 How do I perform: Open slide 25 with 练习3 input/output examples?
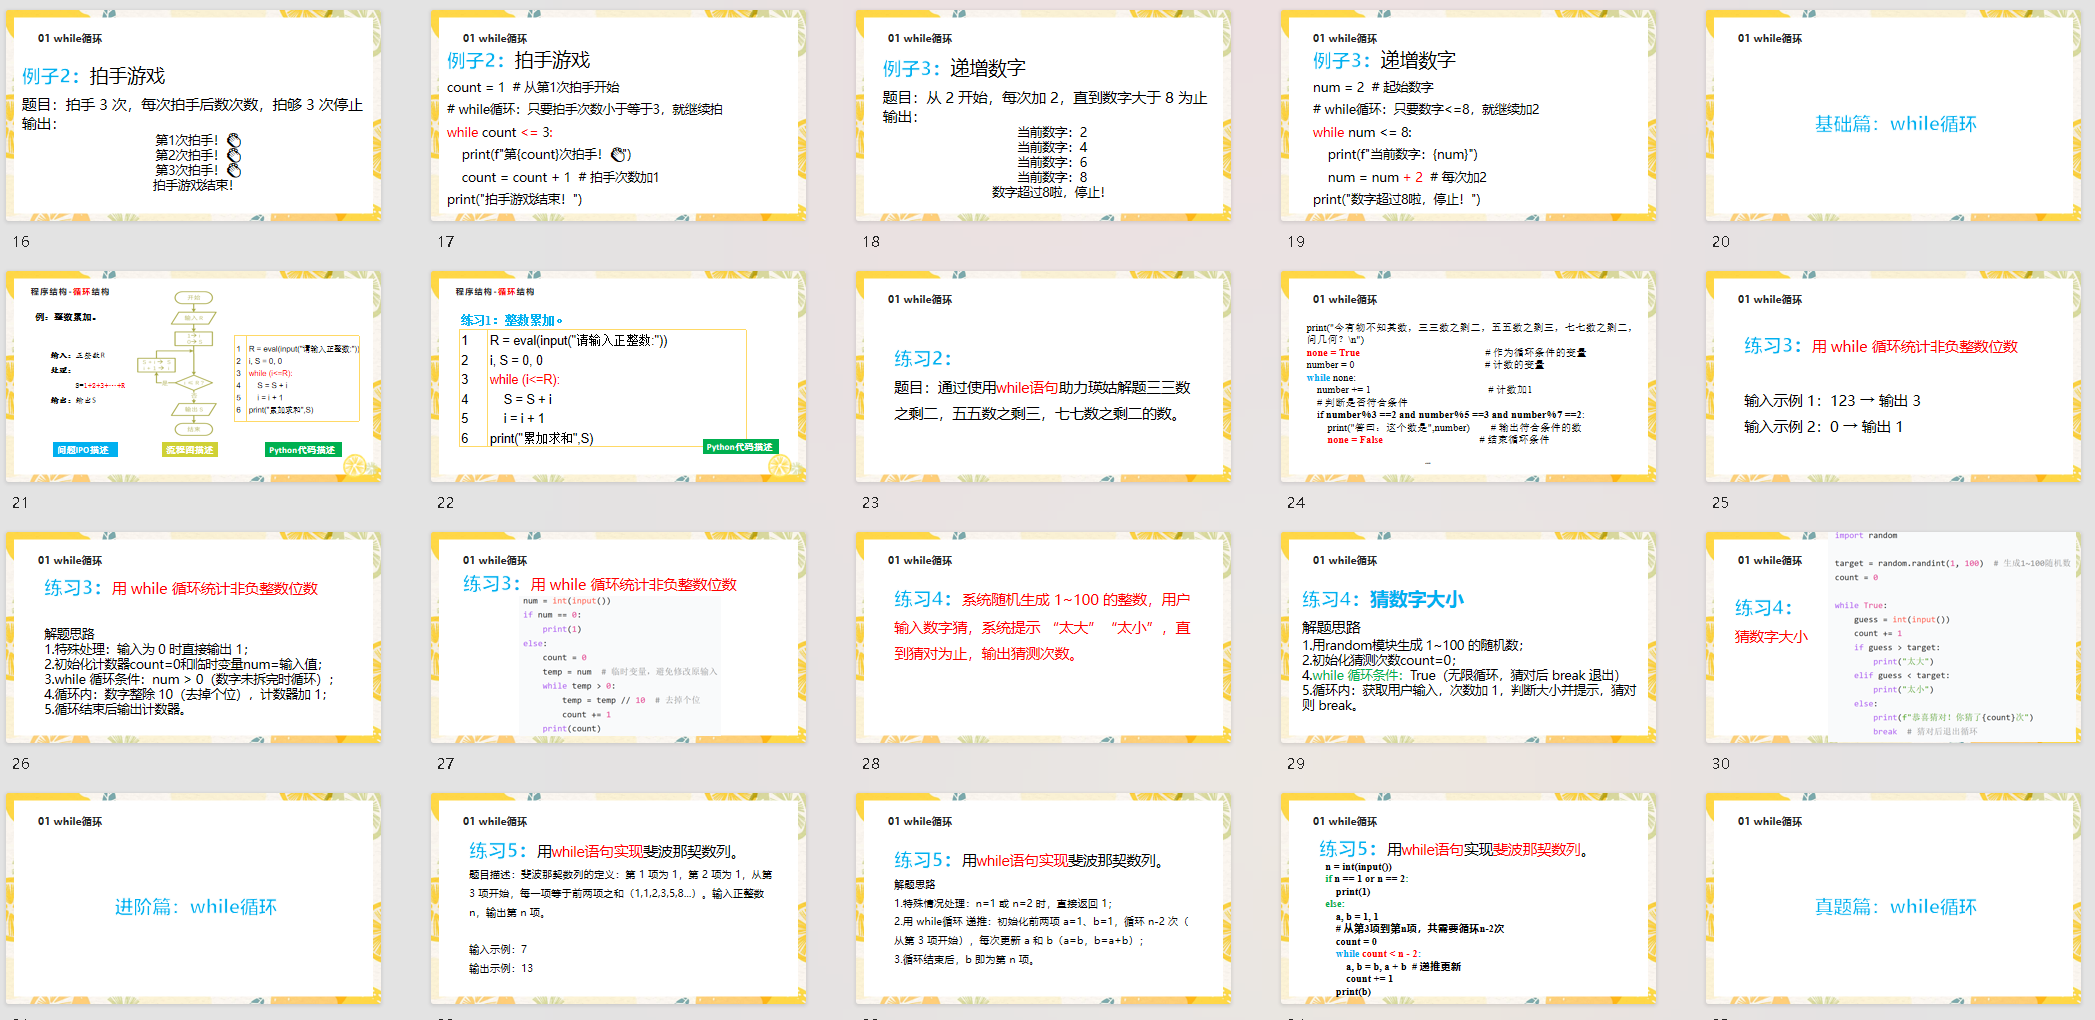point(1893,377)
